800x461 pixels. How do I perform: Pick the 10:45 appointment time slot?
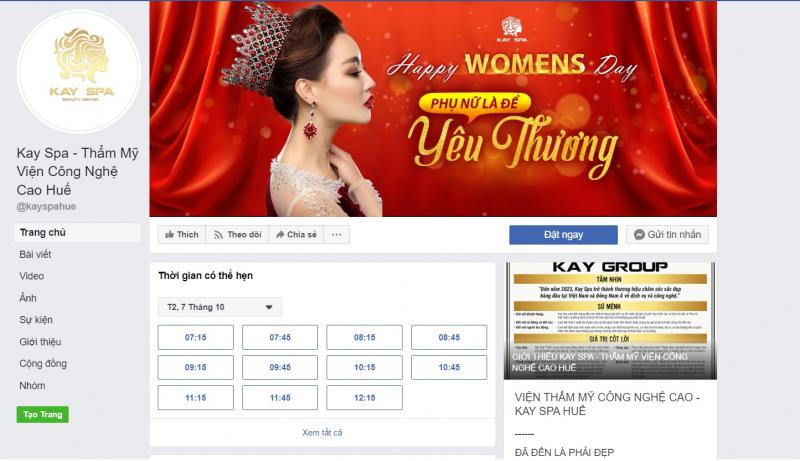pyautogui.click(x=449, y=367)
